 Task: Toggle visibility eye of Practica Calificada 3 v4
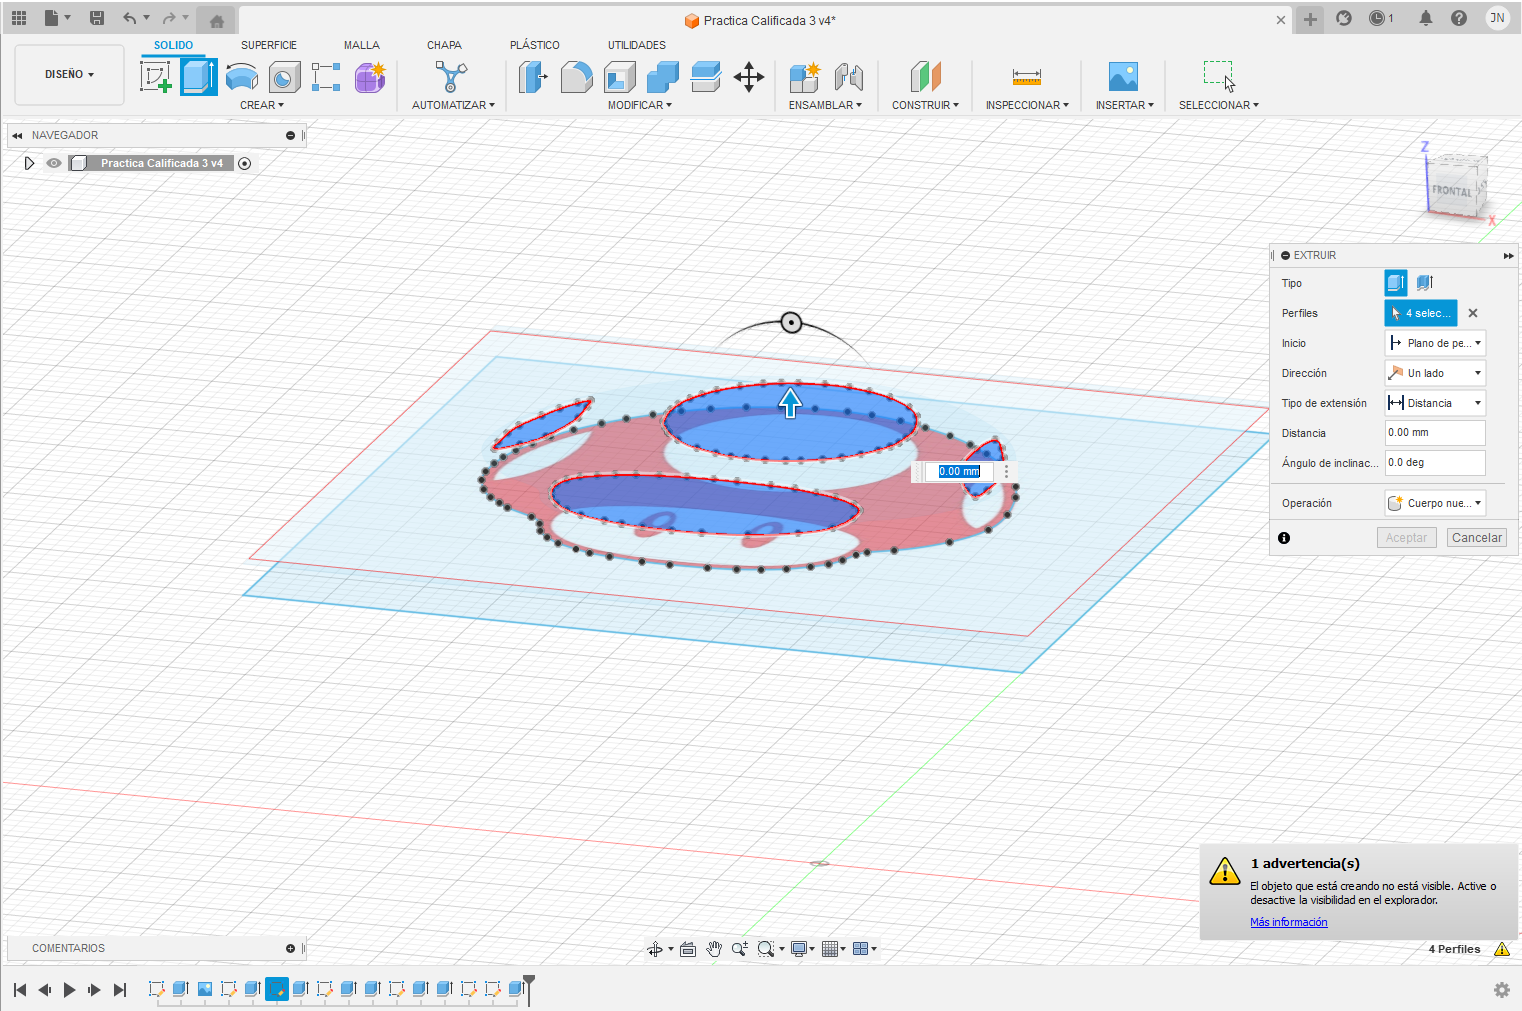click(x=54, y=163)
